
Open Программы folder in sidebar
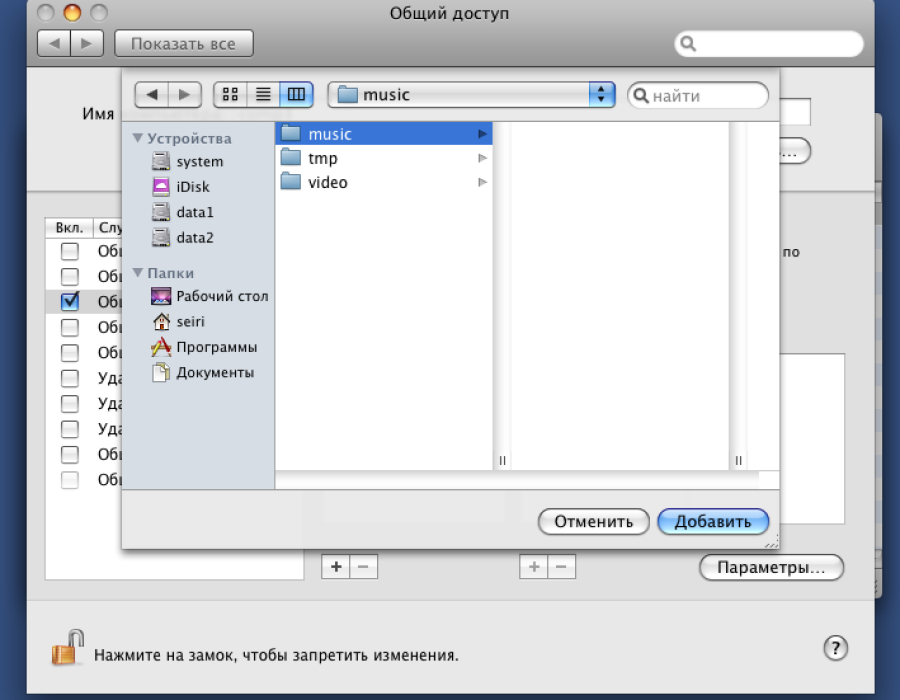coord(204,347)
